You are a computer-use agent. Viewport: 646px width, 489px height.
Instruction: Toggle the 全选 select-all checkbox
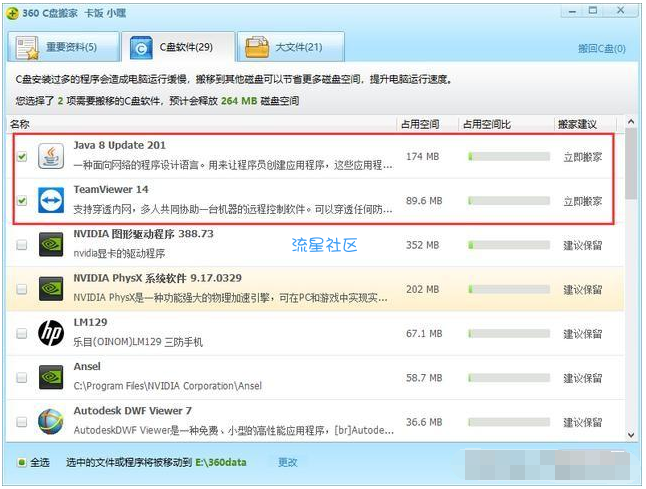21,462
